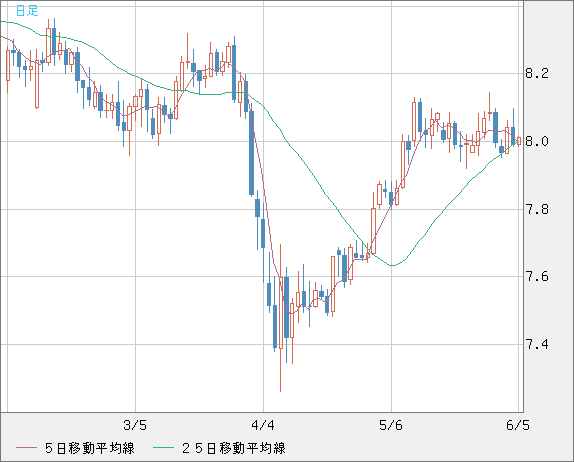Click the 8.2 price axis label

pyautogui.click(x=537, y=74)
